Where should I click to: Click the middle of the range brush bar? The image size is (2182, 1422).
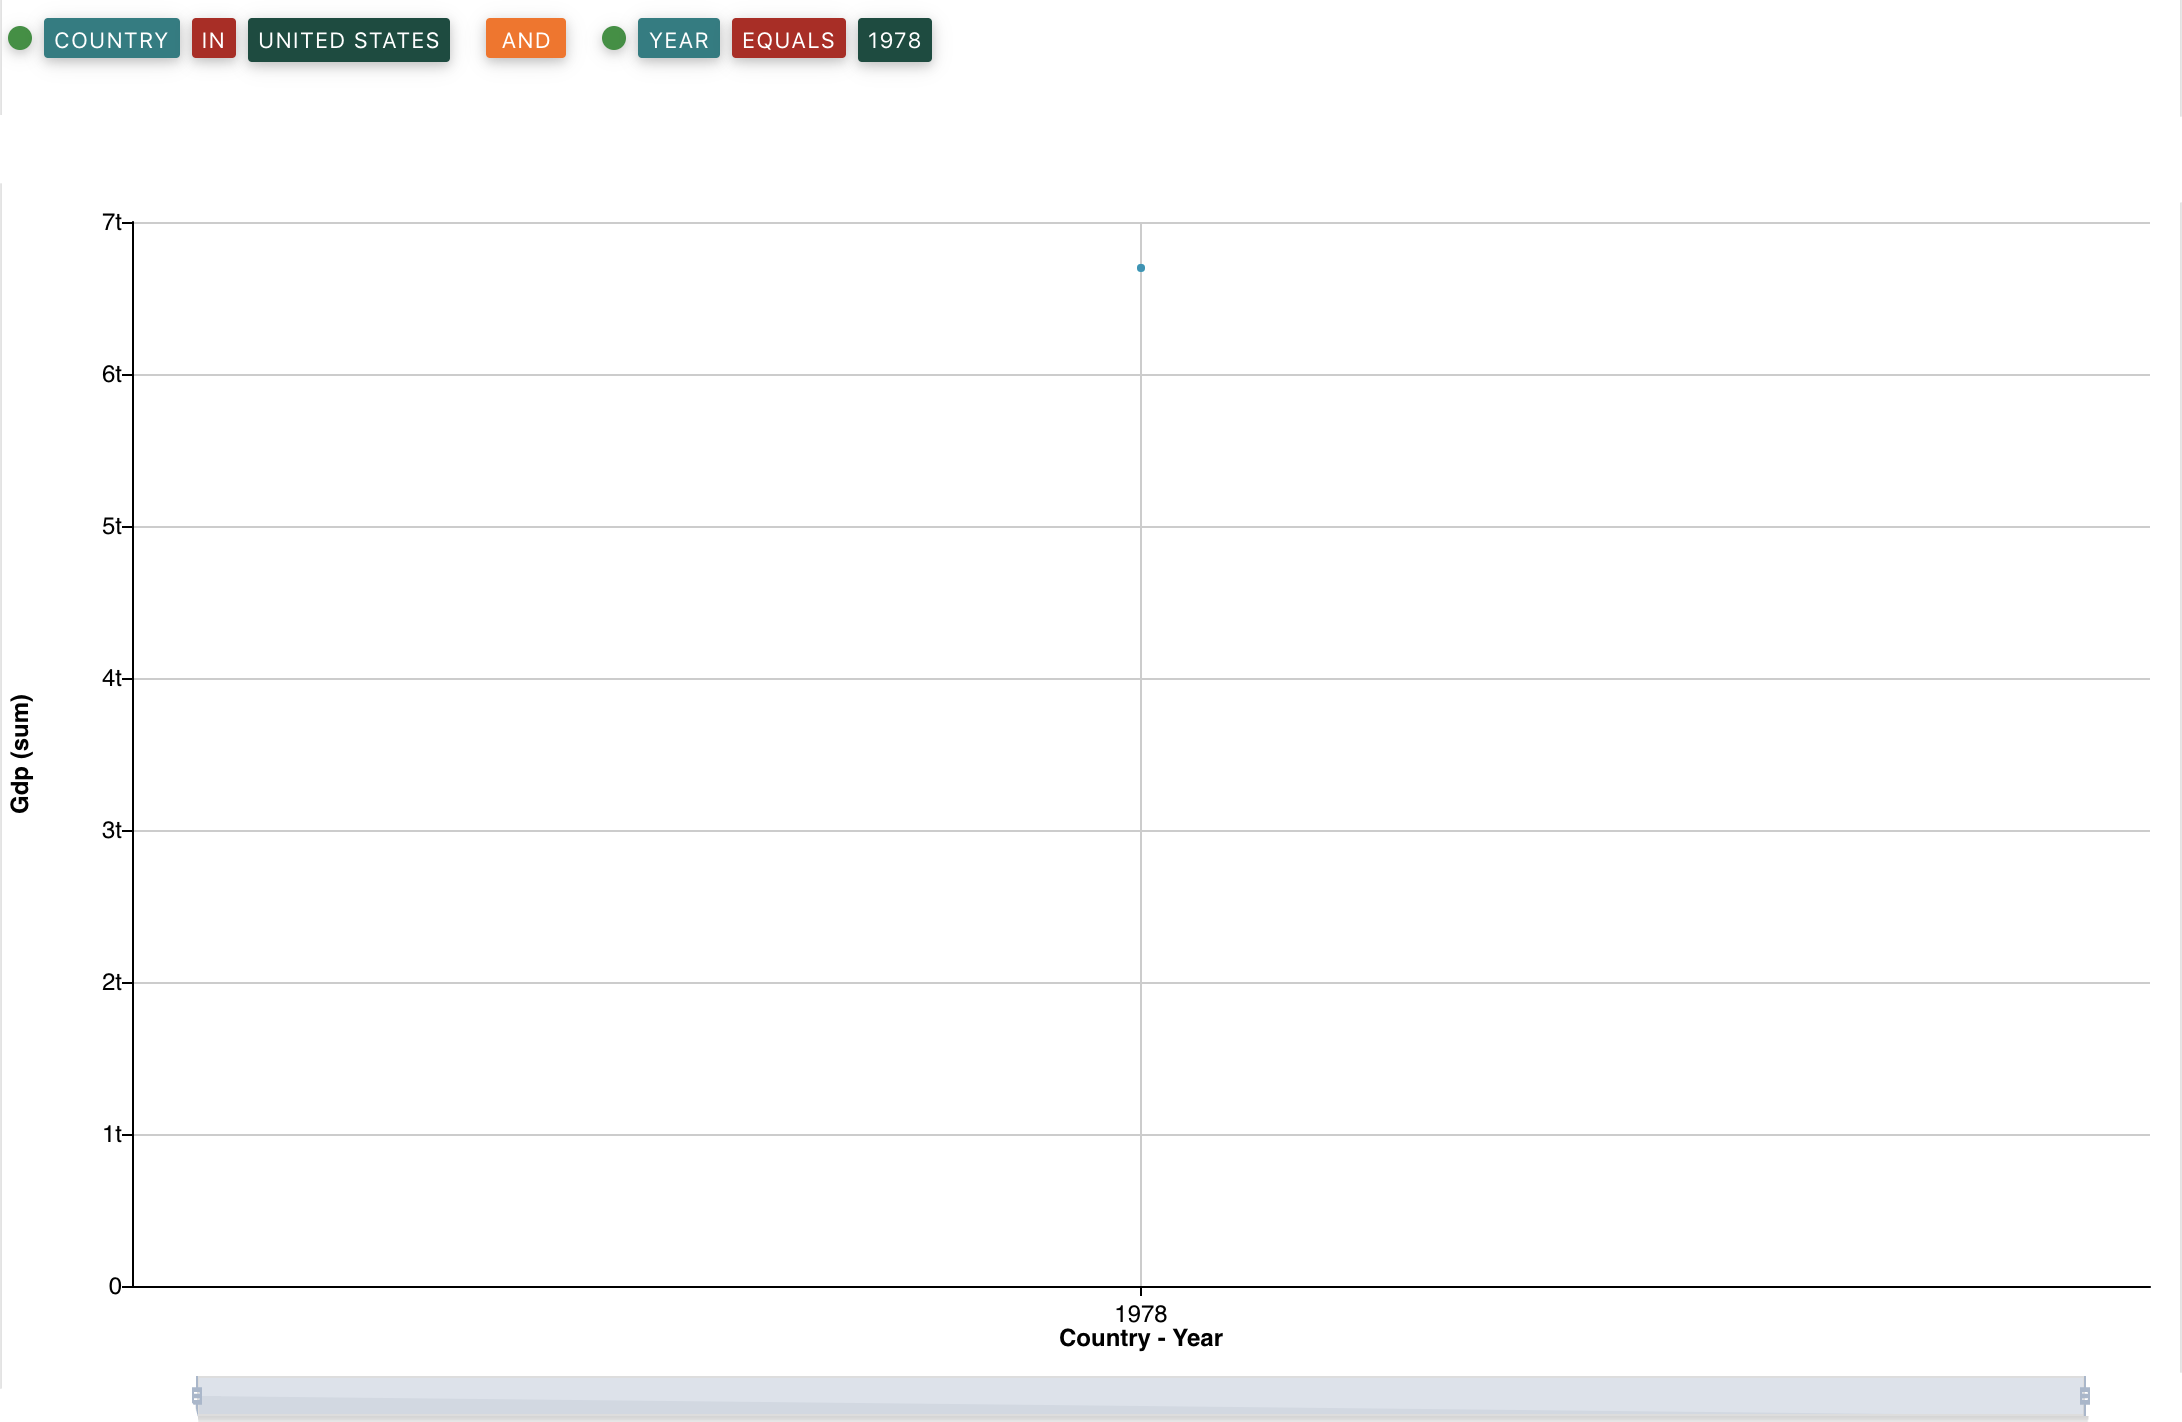click(1140, 1396)
